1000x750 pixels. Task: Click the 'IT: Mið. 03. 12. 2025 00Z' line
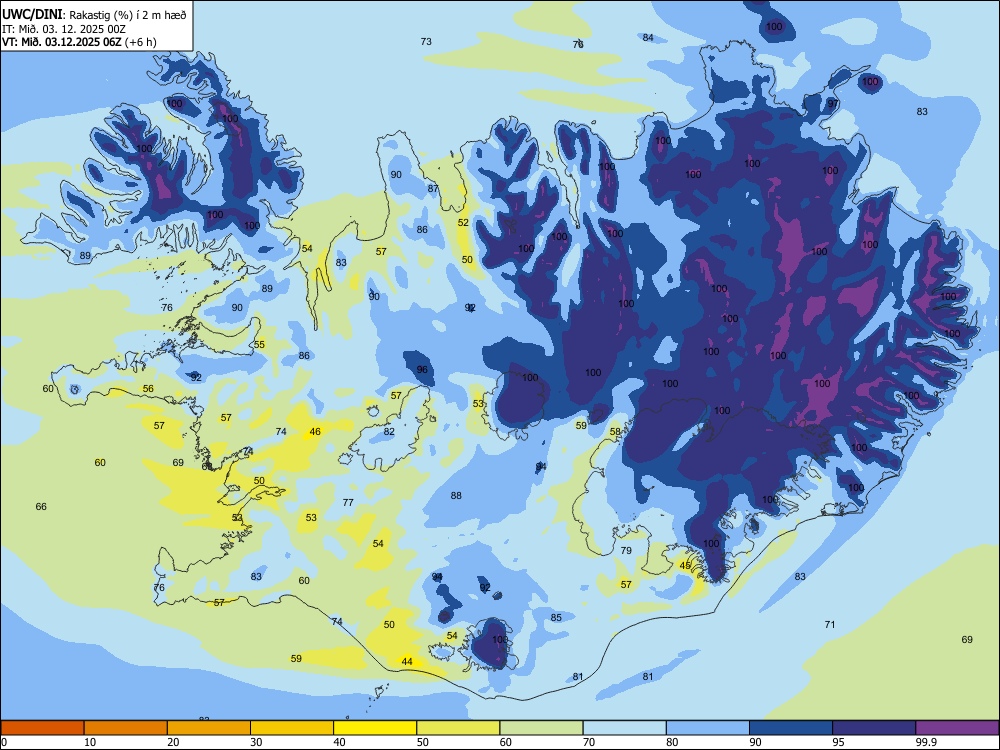64,29
